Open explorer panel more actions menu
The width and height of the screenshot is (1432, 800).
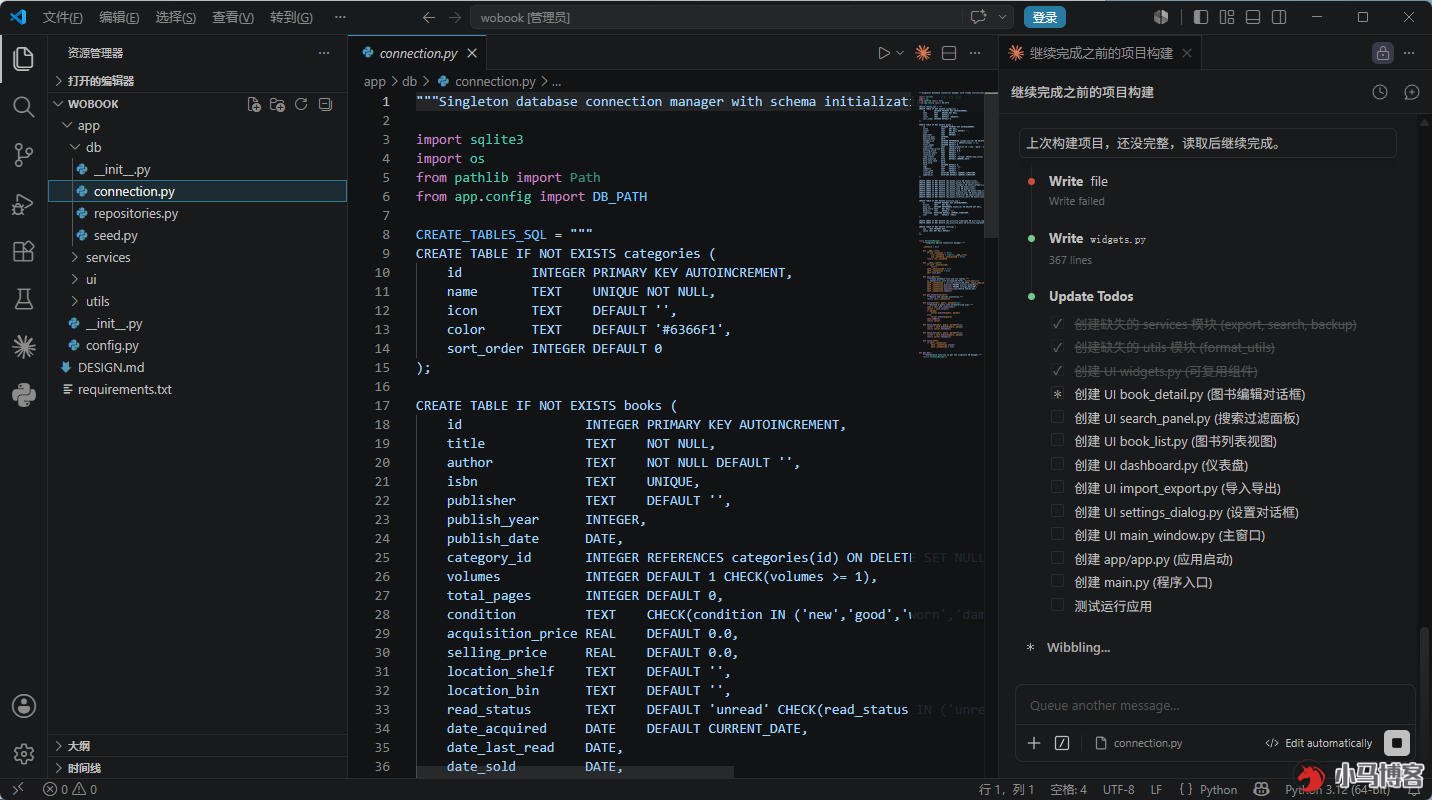pos(324,53)
